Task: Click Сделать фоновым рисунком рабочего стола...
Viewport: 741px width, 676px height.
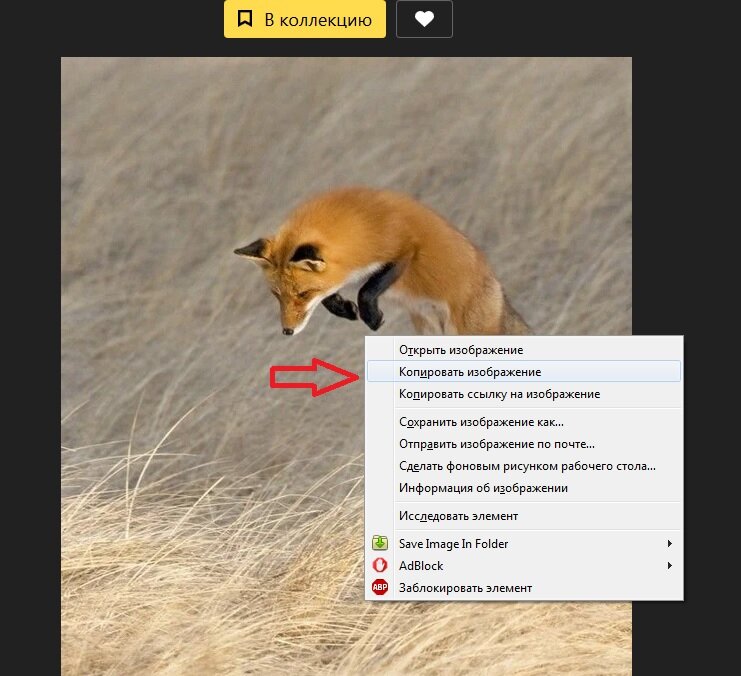Action: (x=527, y=466)
